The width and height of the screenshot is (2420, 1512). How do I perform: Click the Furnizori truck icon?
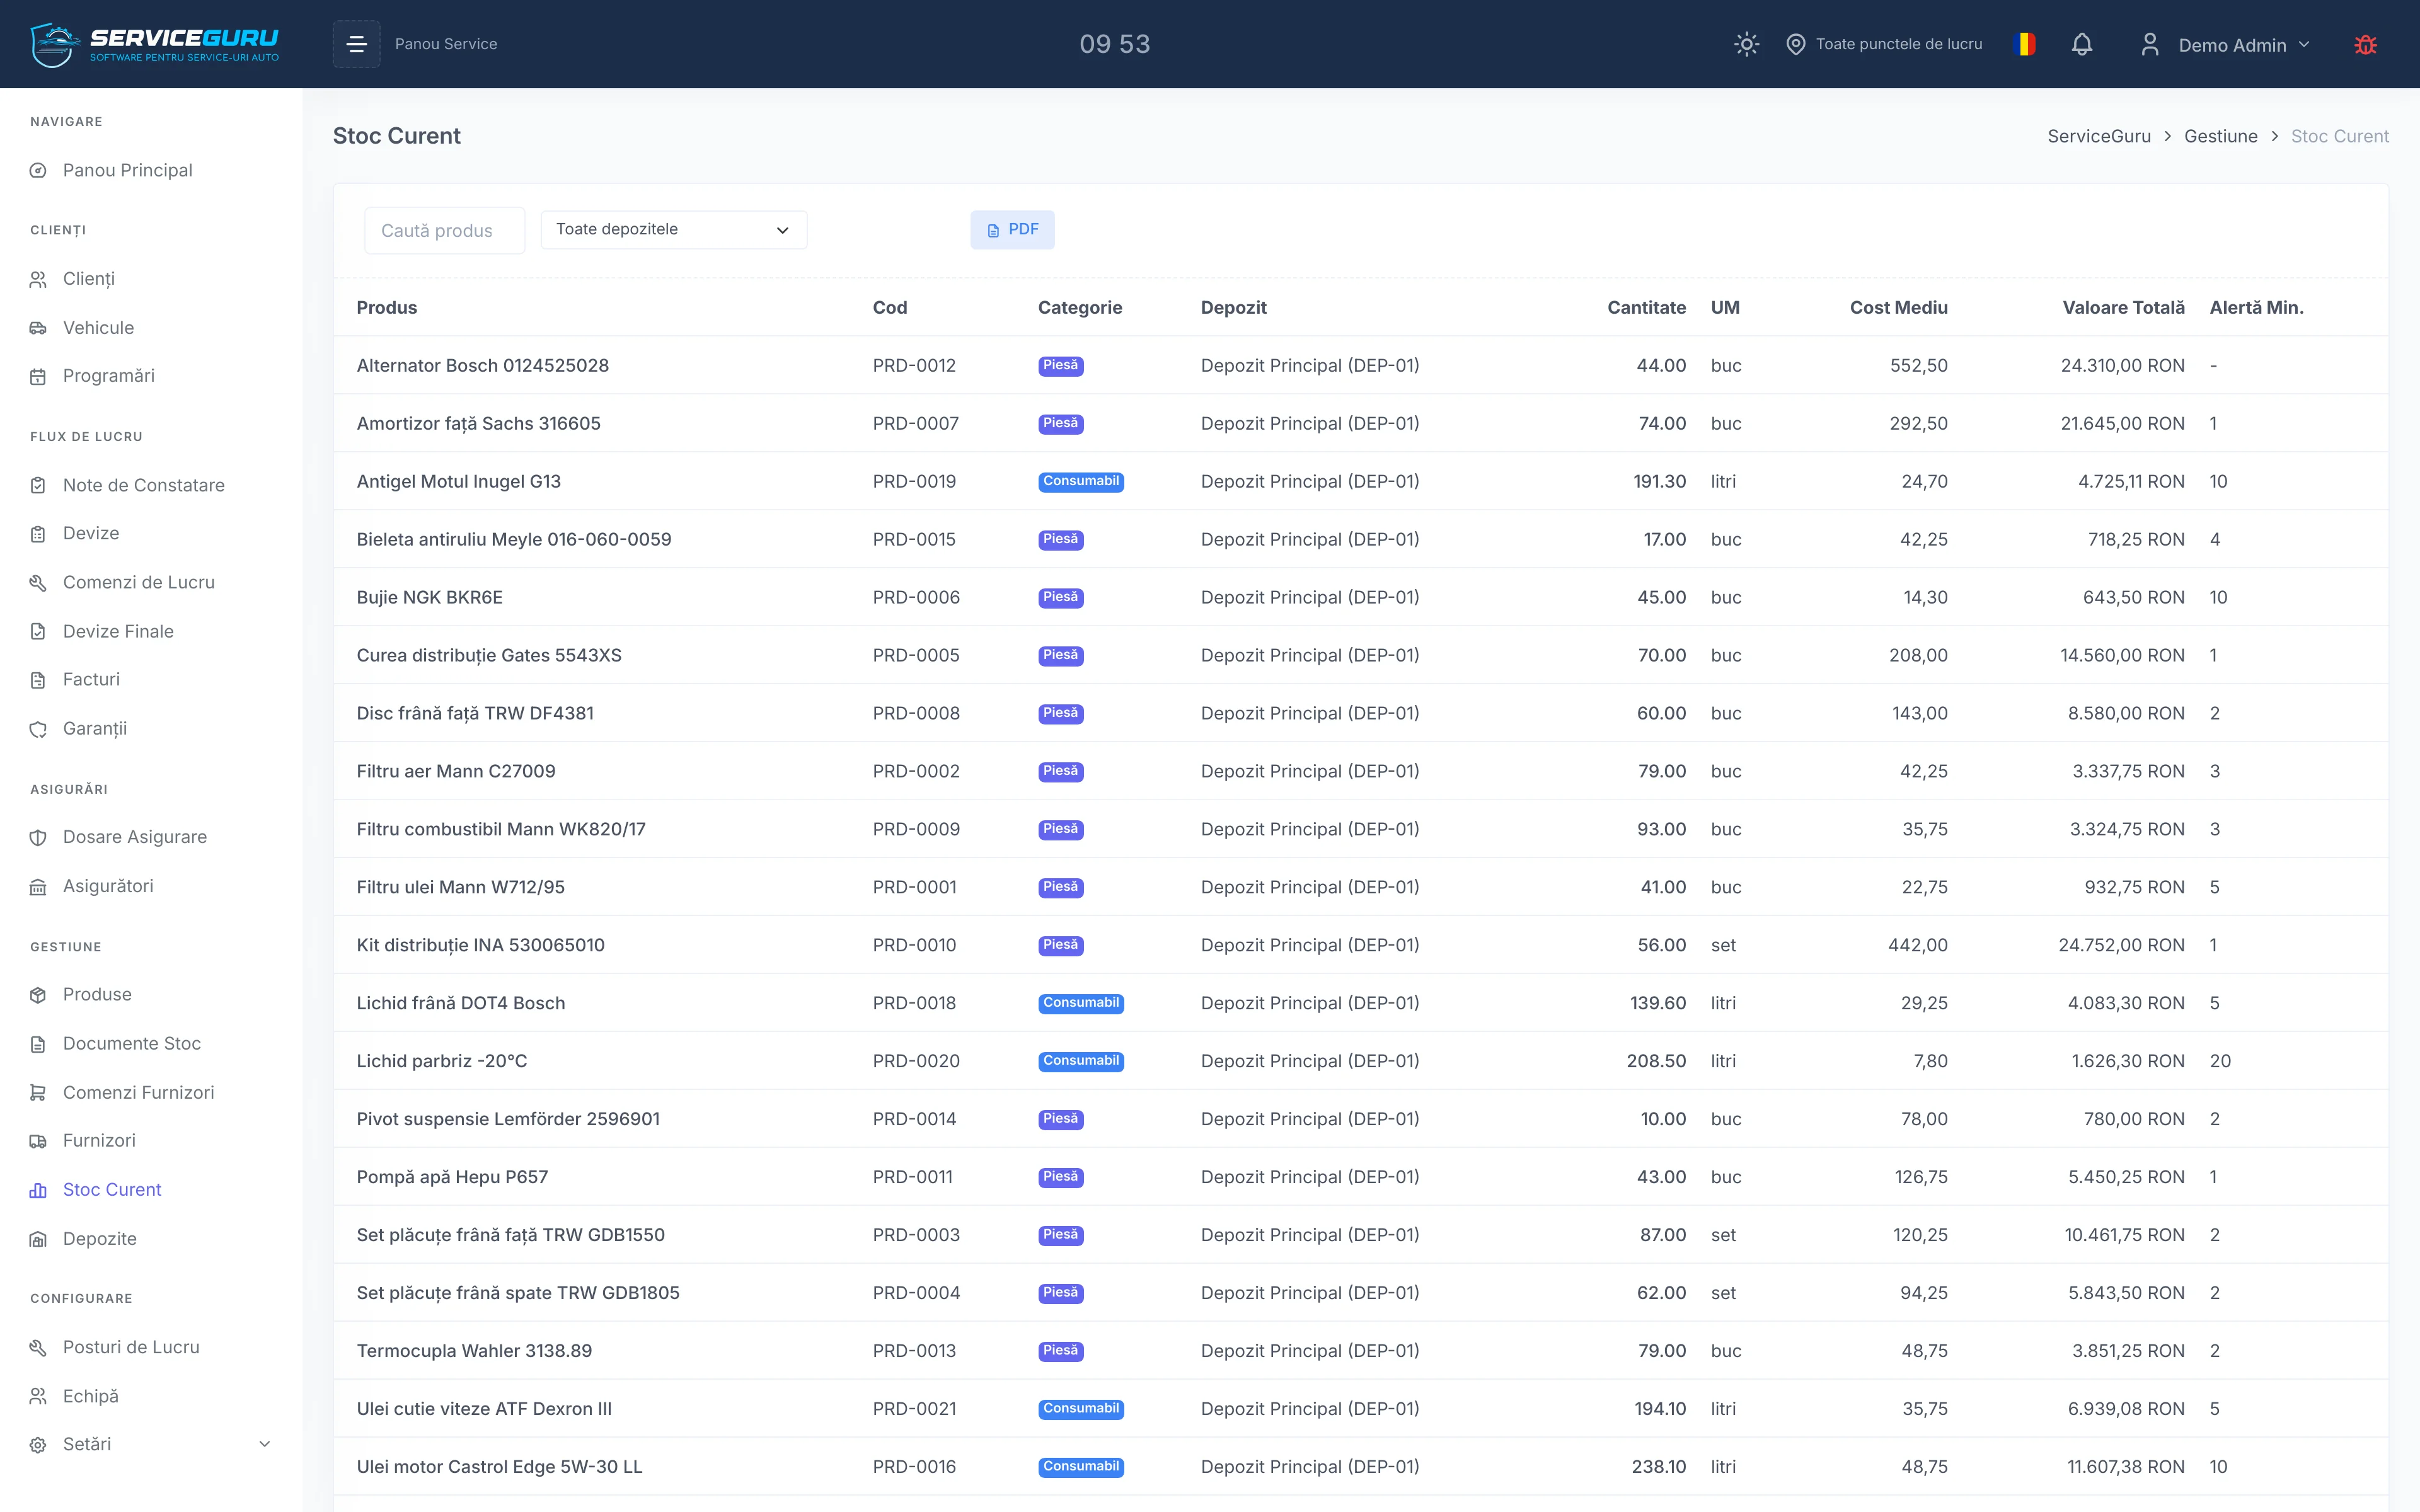(38, 1141)
